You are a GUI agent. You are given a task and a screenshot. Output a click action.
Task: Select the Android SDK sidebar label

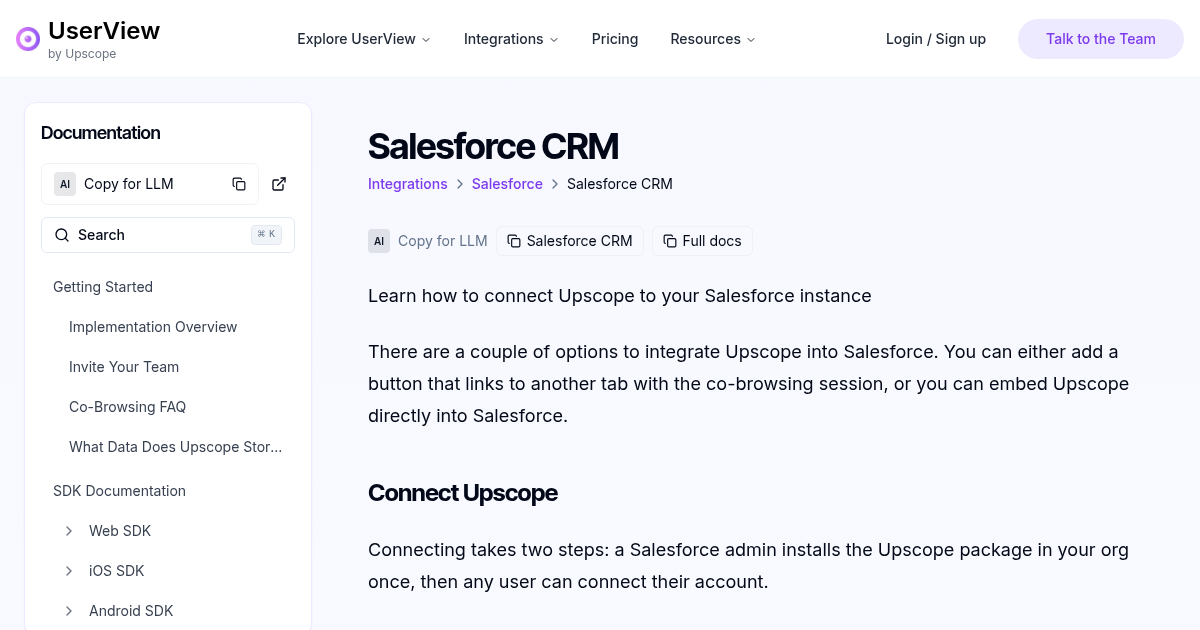[131, 611]
